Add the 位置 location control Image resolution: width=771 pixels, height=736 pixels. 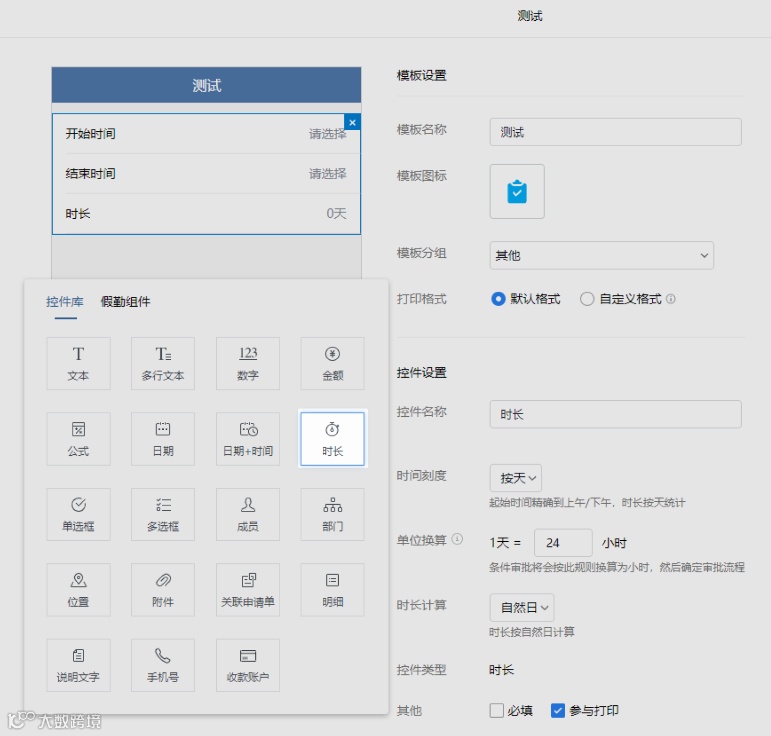tap(78, 589)
